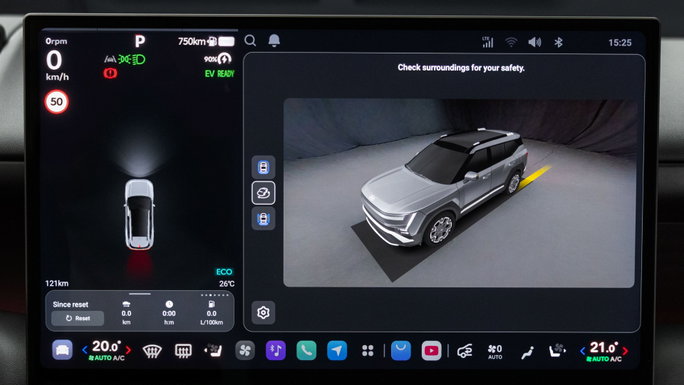The width and height of the screenshot is (684, 385).
Task: Tap the ECO drive mode label
Action: 224,272
